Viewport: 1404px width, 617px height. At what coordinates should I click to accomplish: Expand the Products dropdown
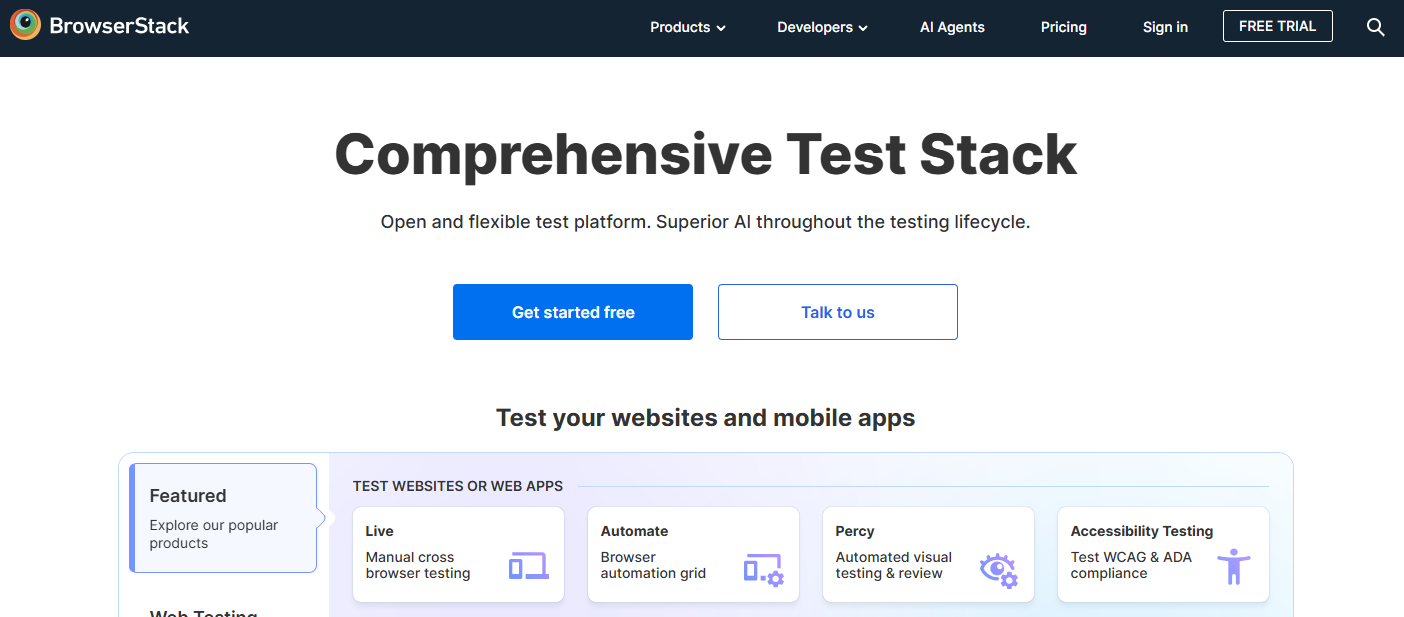[x=687, y=27]
